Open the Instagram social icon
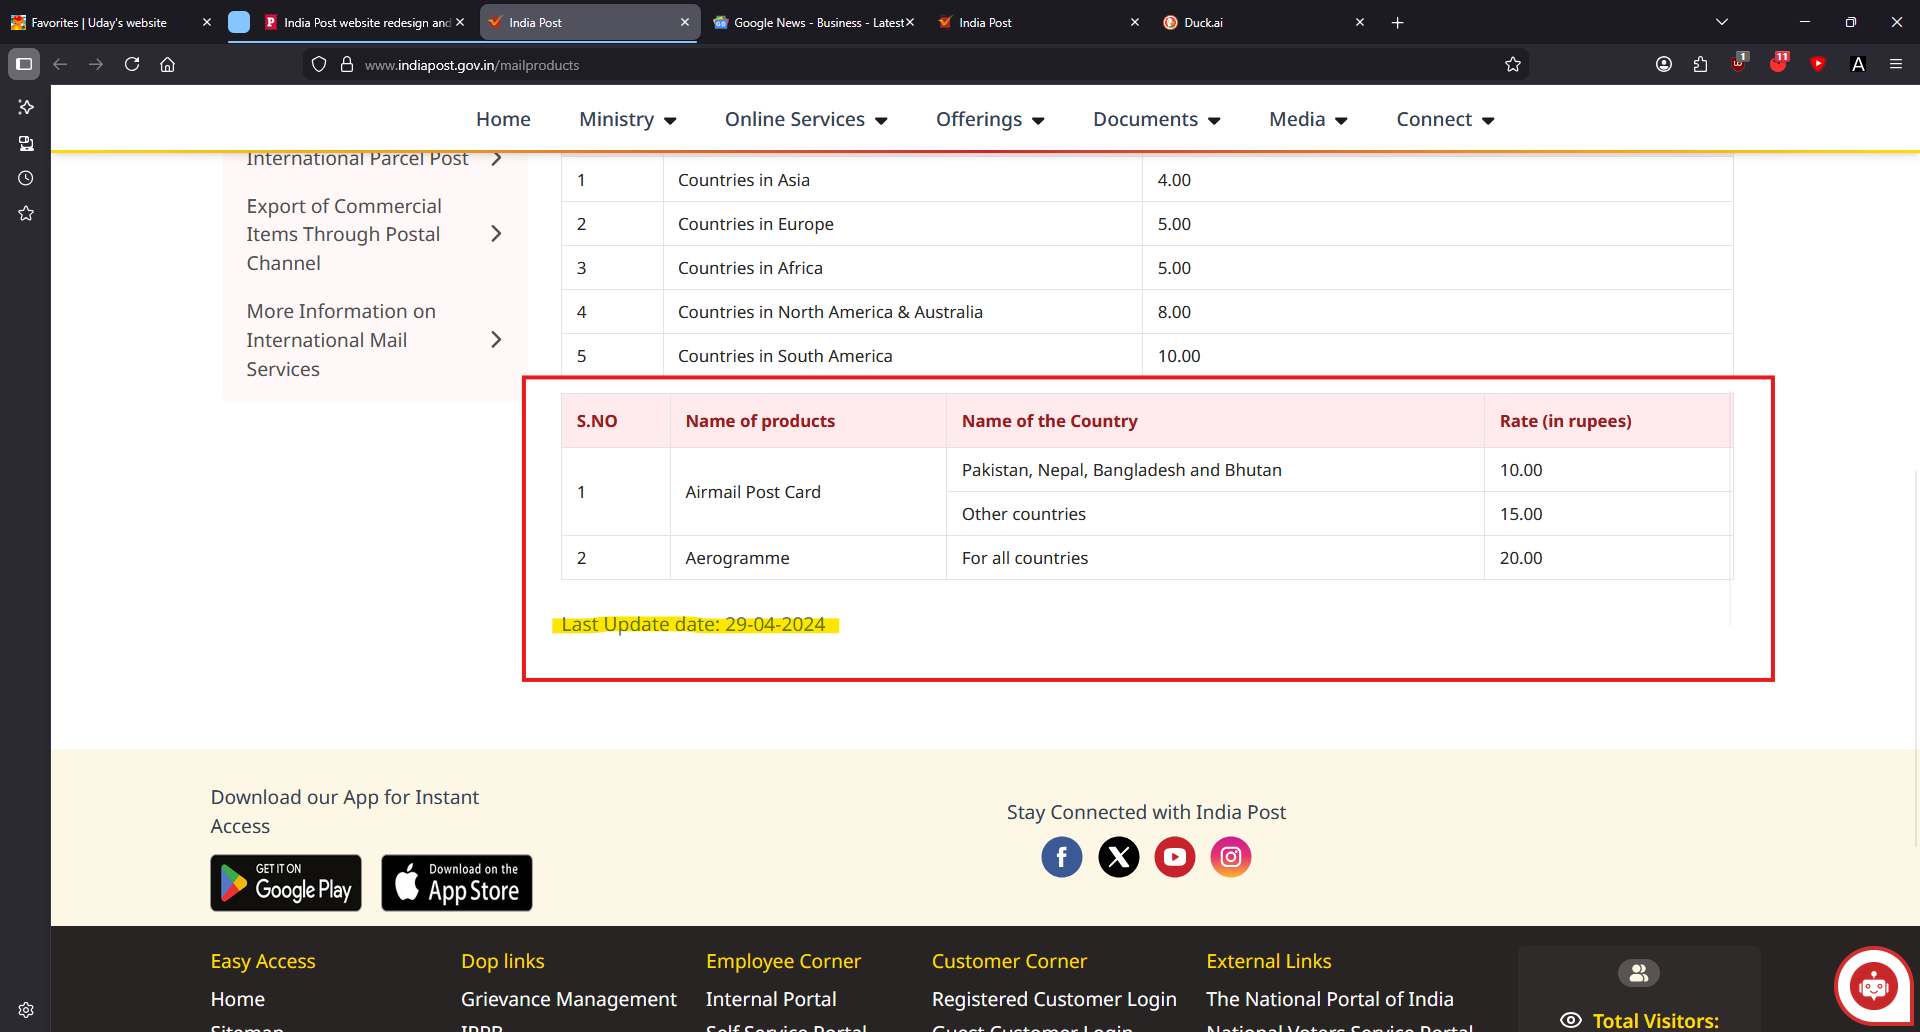Image resolution: width=1920 pixels, height=1032 pixels. point(1230,857)
